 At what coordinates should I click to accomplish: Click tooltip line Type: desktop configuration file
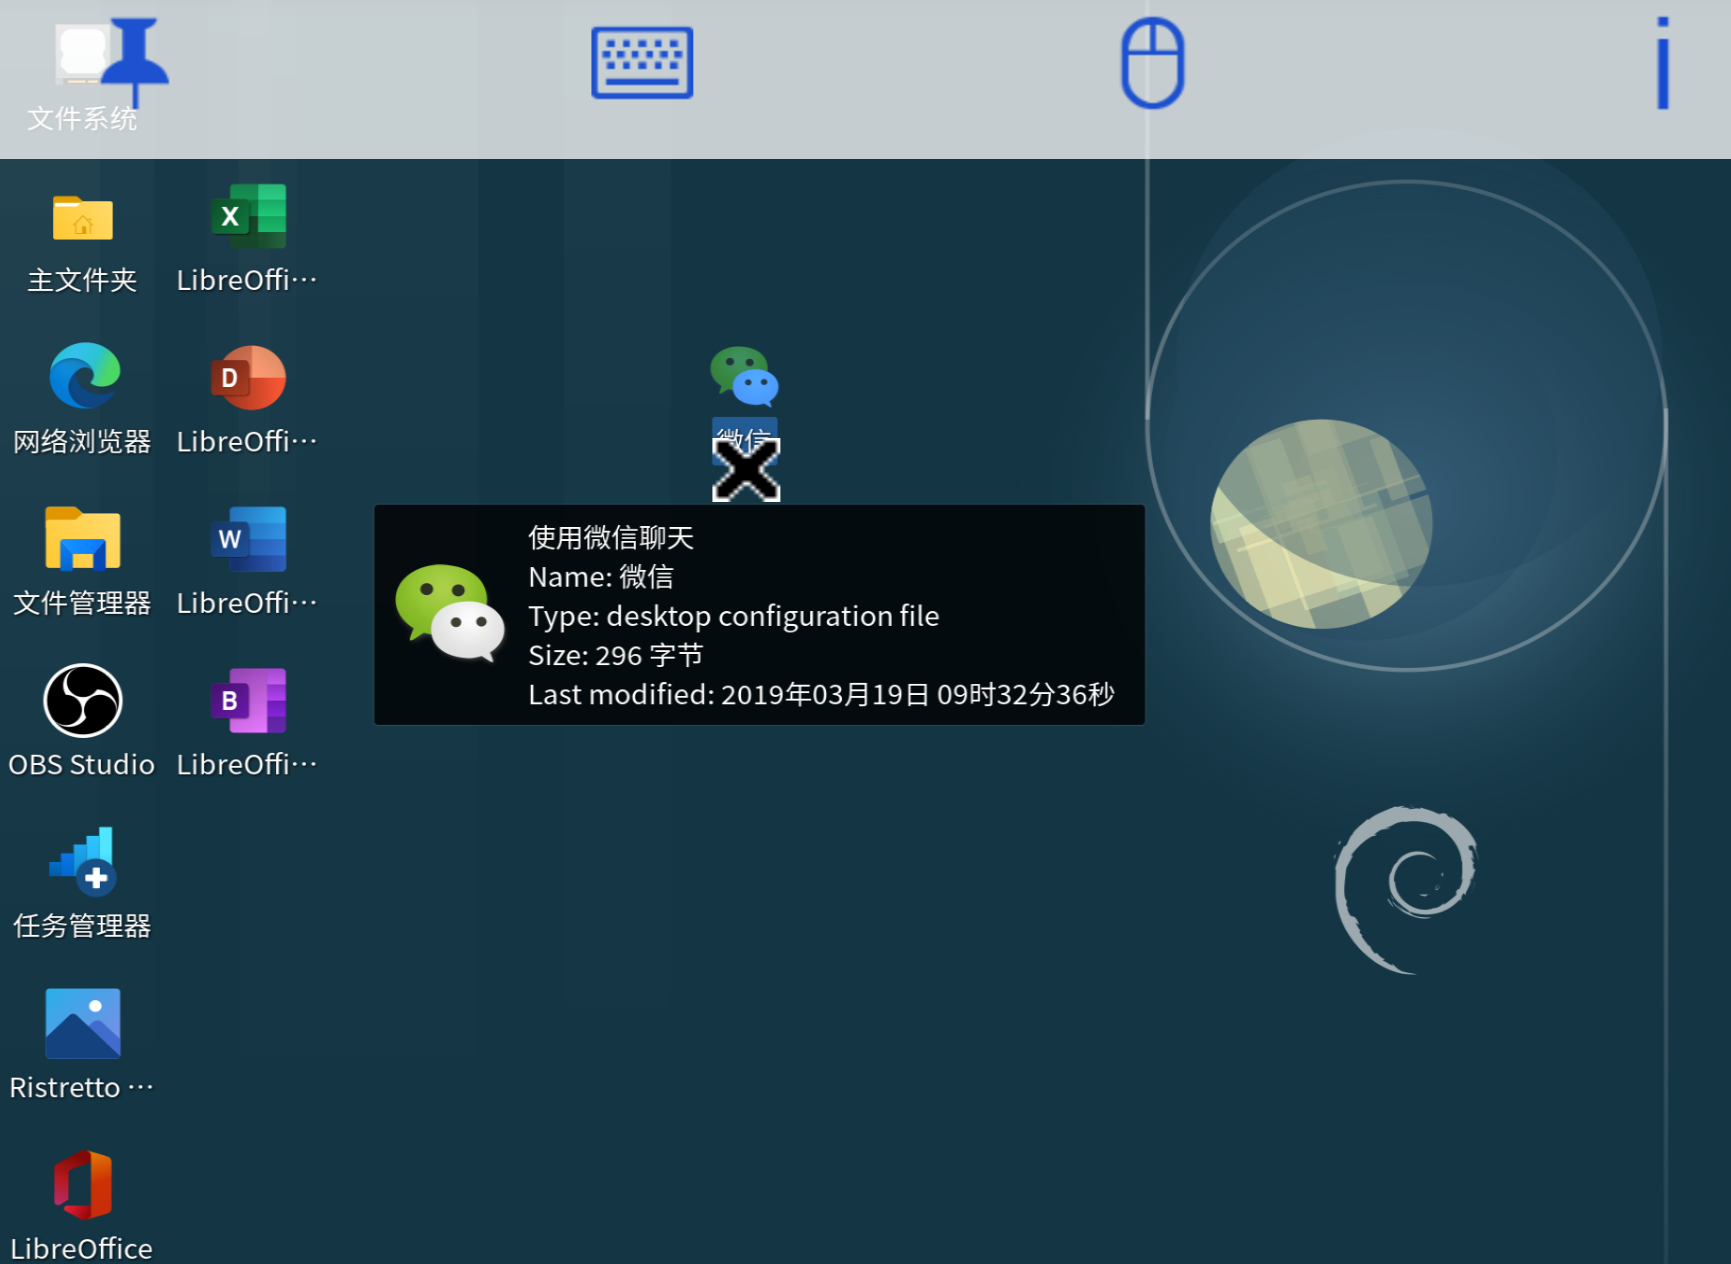point(734,616)
